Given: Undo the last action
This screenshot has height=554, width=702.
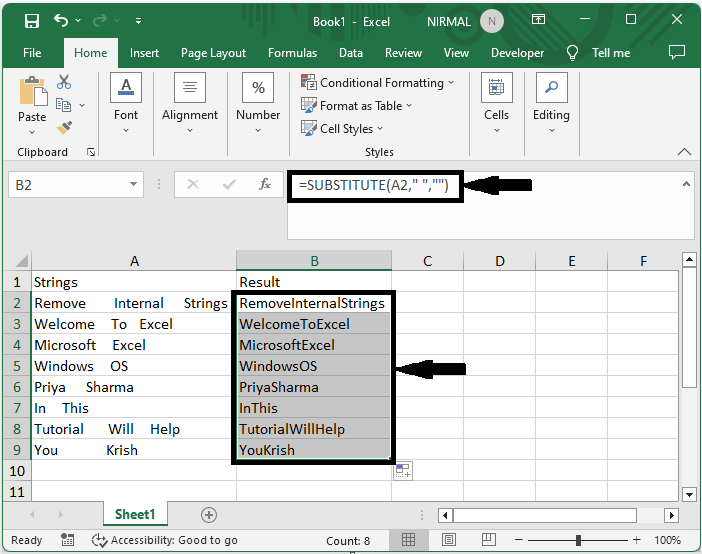Looking at the screenshot, I should click(x=61, y=20).
